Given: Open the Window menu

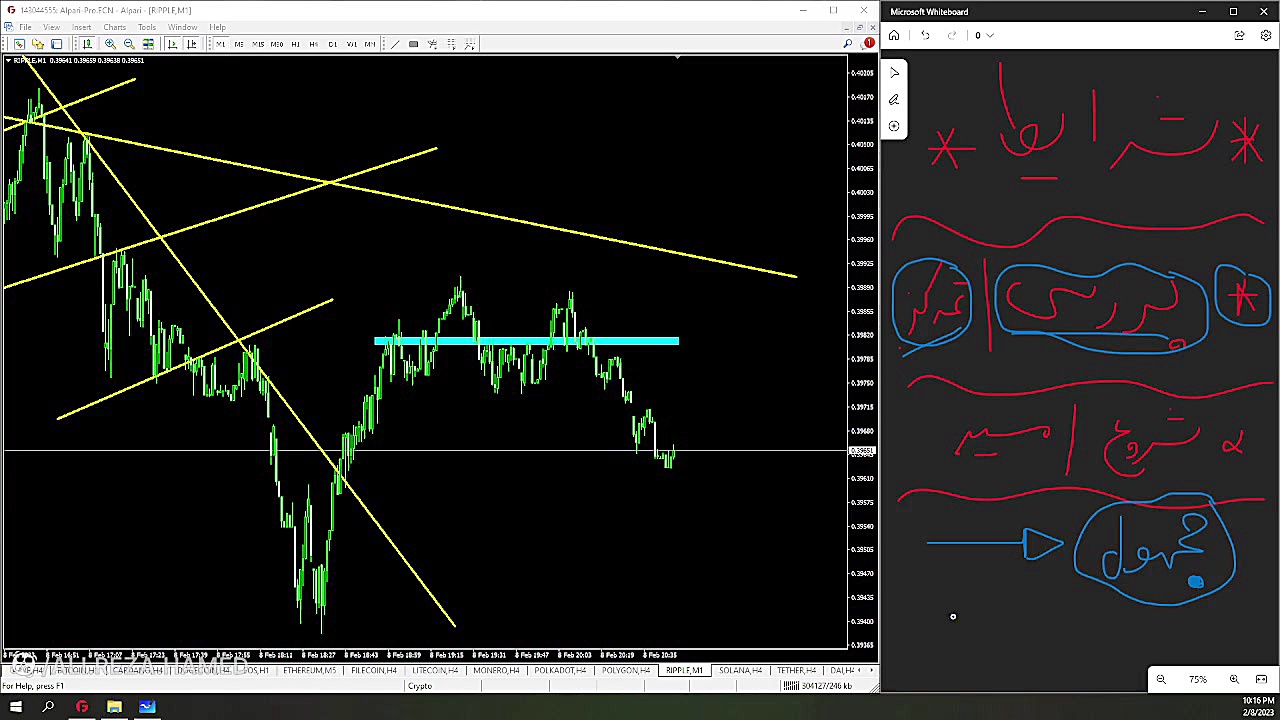Looking at the screenshot, I should [x=182, y=27].
